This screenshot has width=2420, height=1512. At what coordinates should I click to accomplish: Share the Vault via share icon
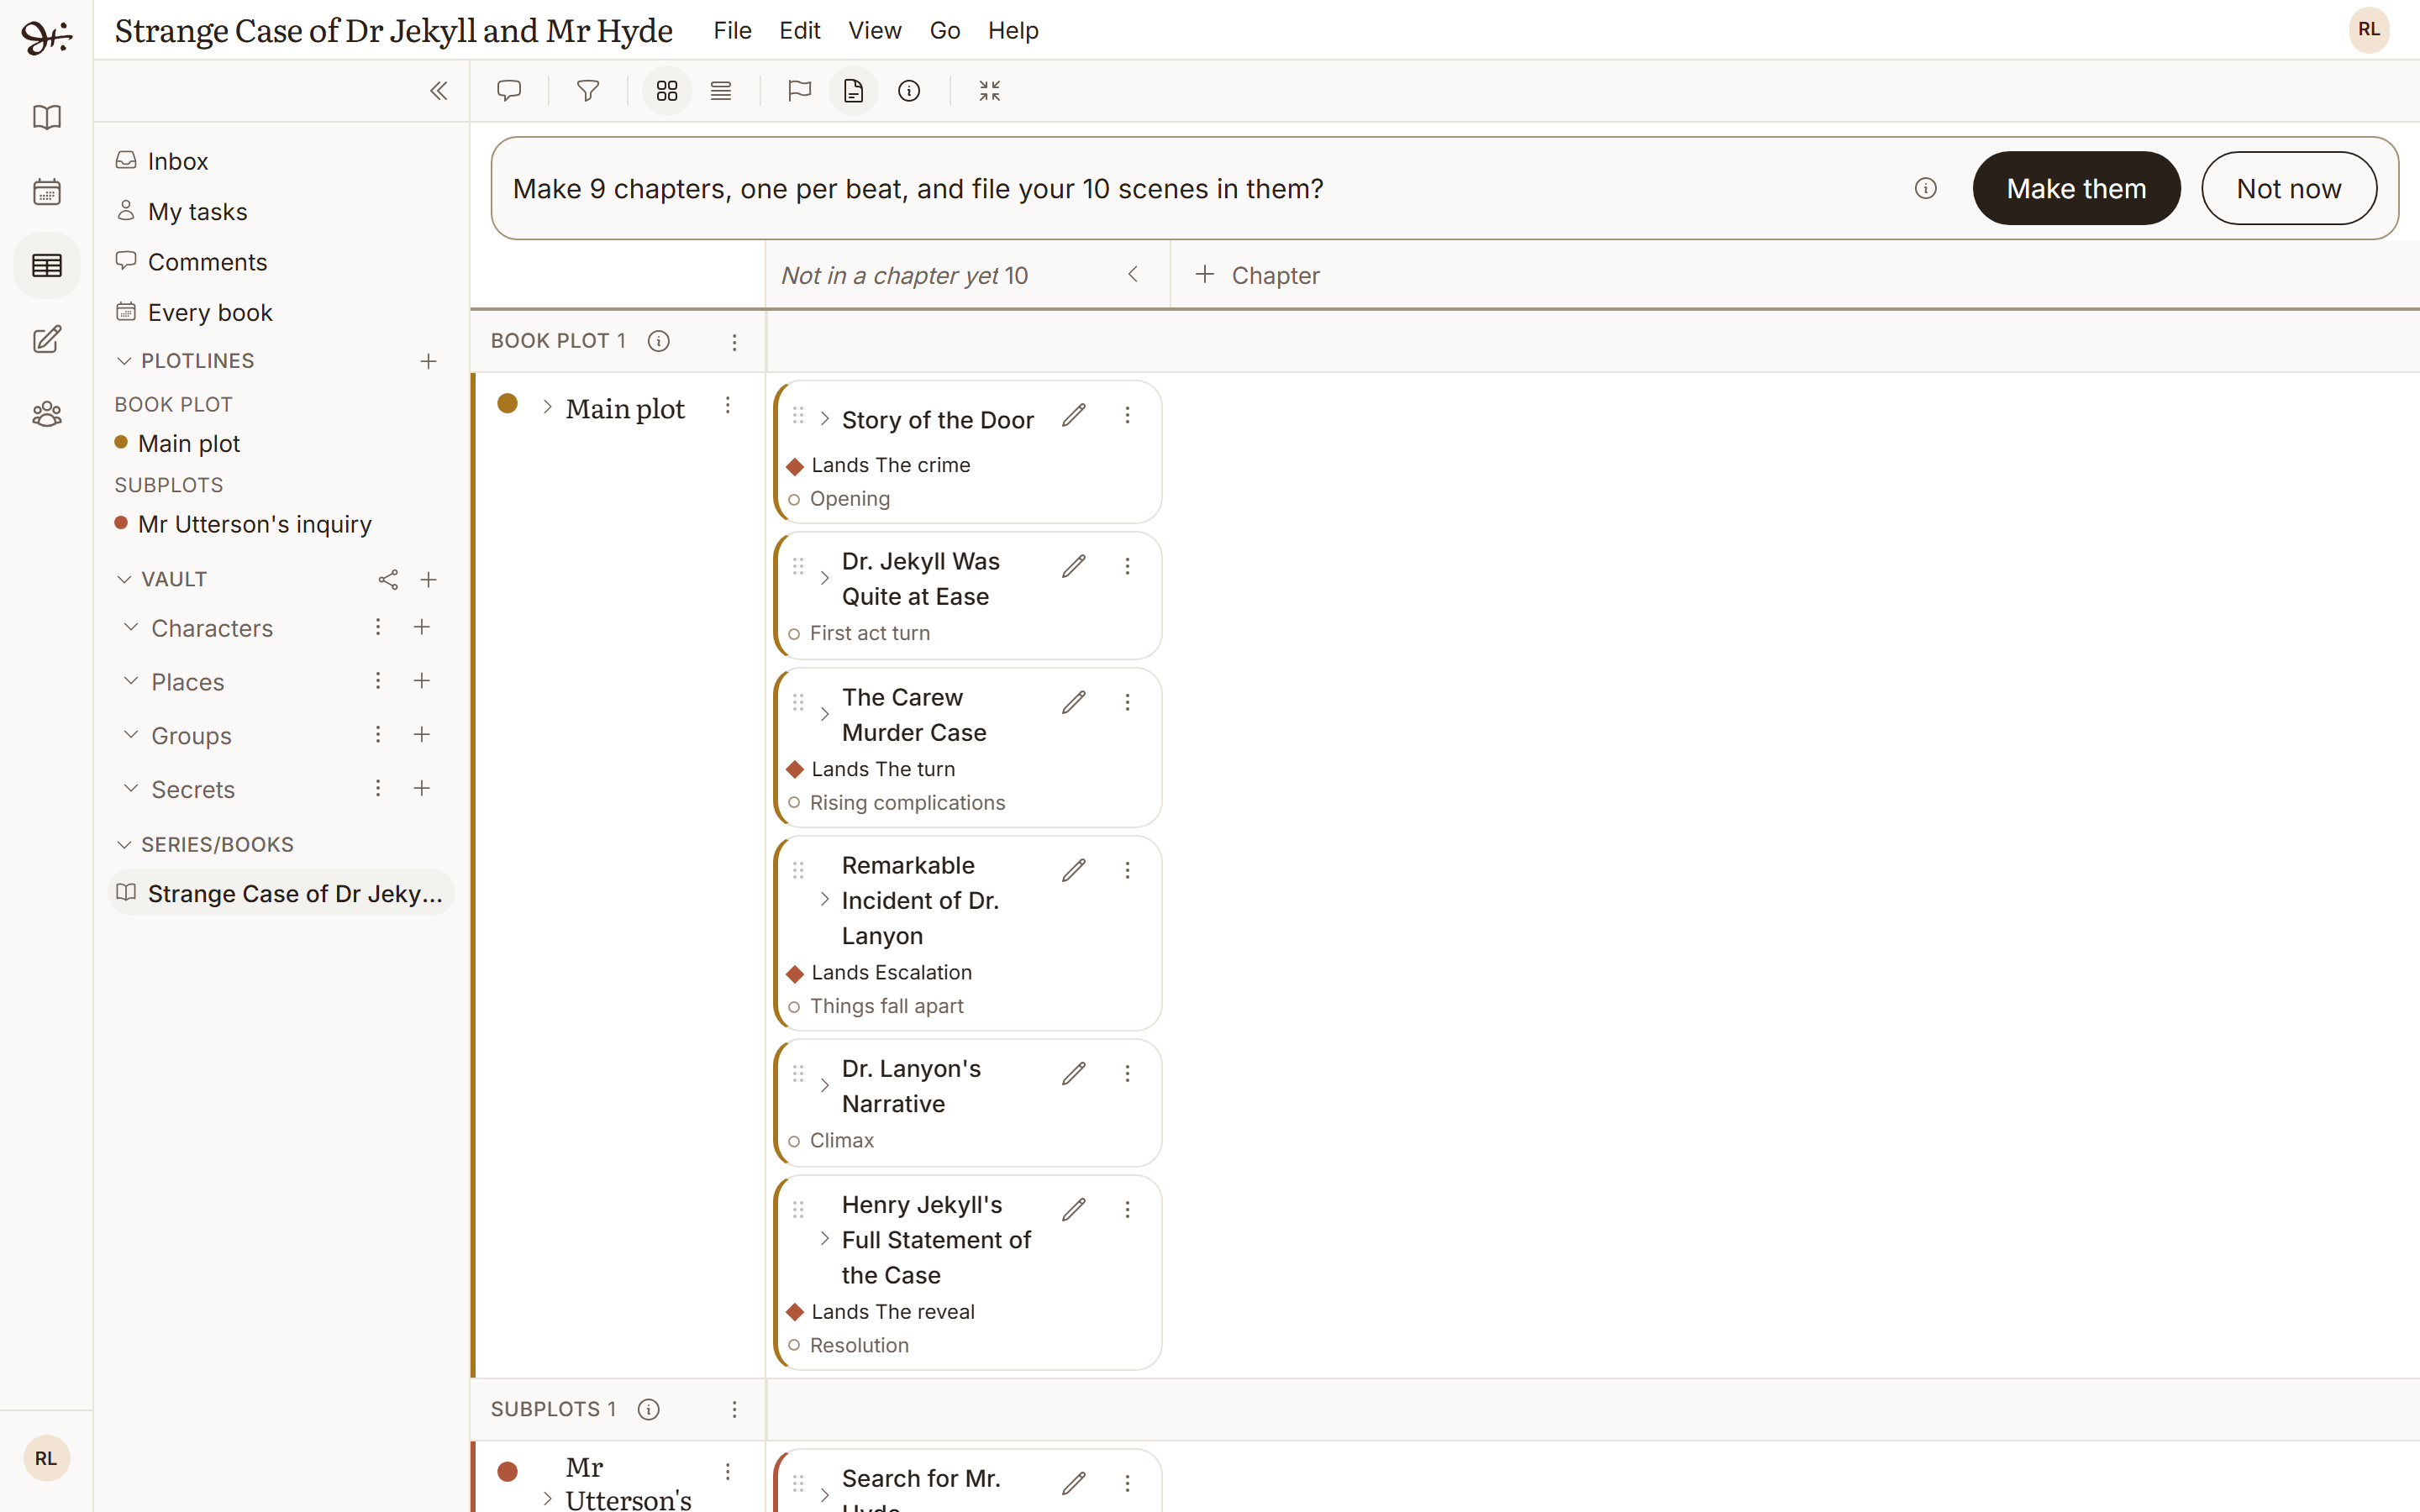[388, 580]
